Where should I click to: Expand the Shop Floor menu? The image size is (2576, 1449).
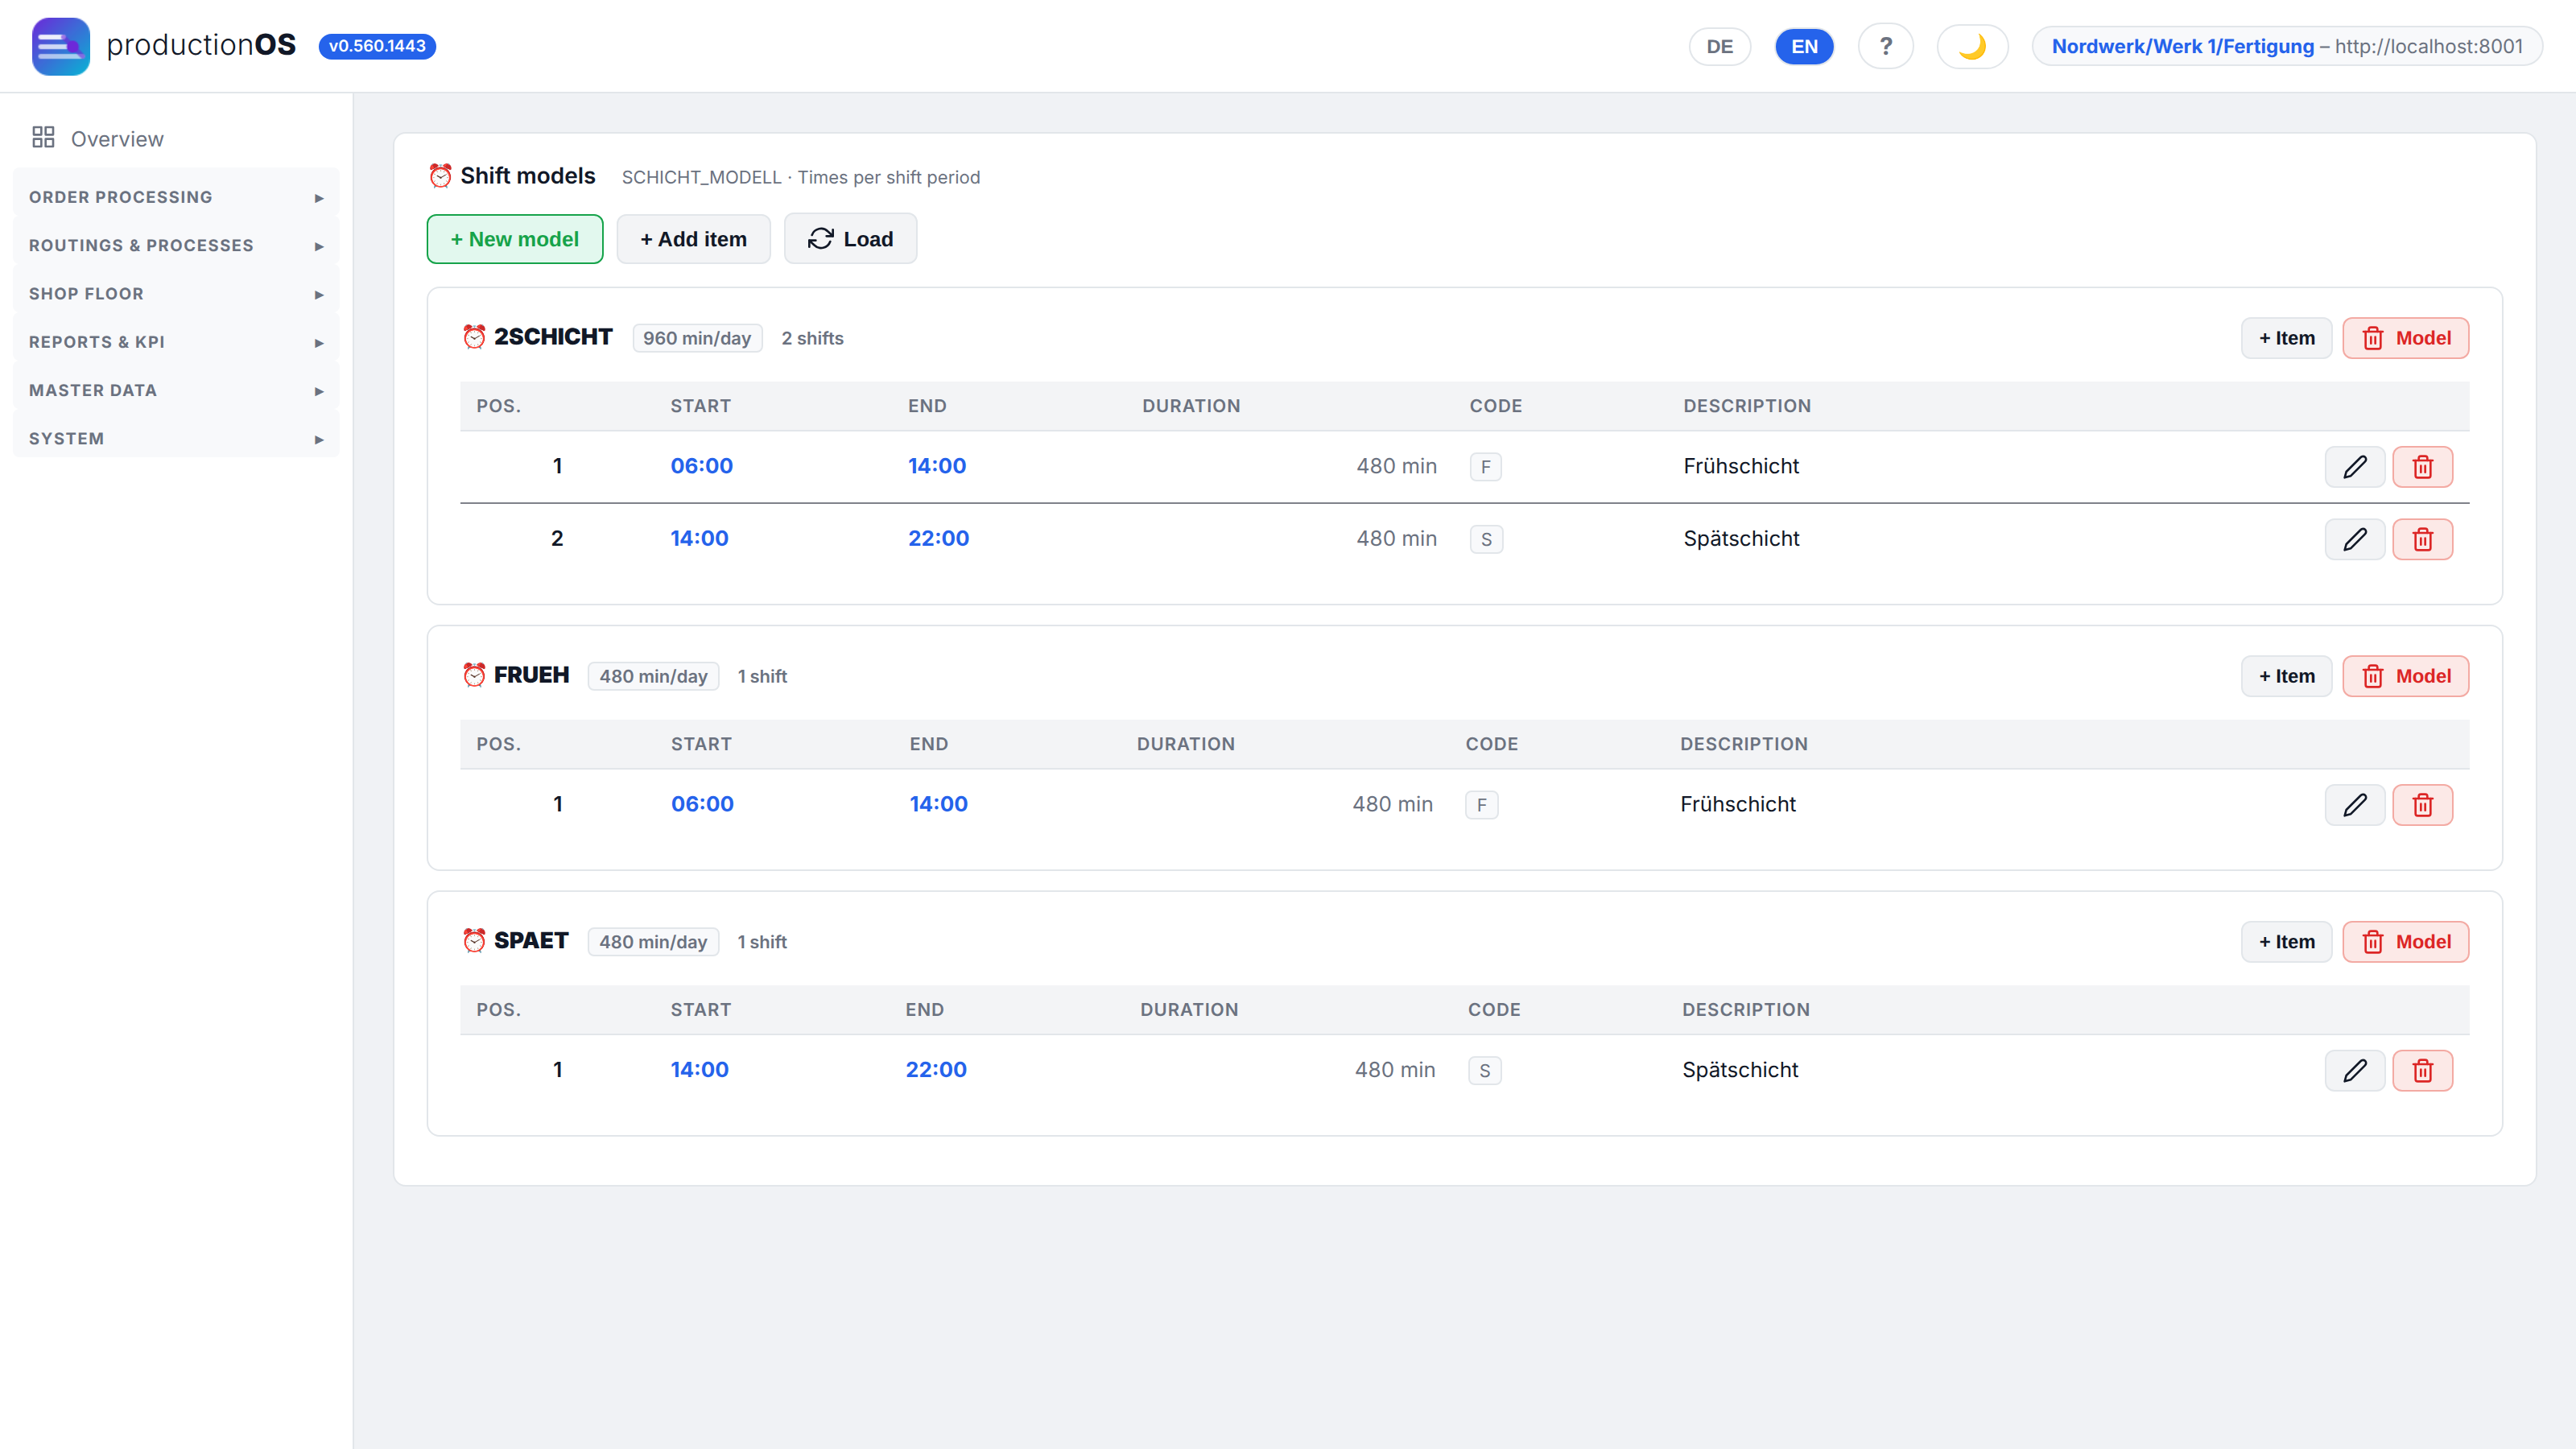pyautogui.click(x=176, y=294)
